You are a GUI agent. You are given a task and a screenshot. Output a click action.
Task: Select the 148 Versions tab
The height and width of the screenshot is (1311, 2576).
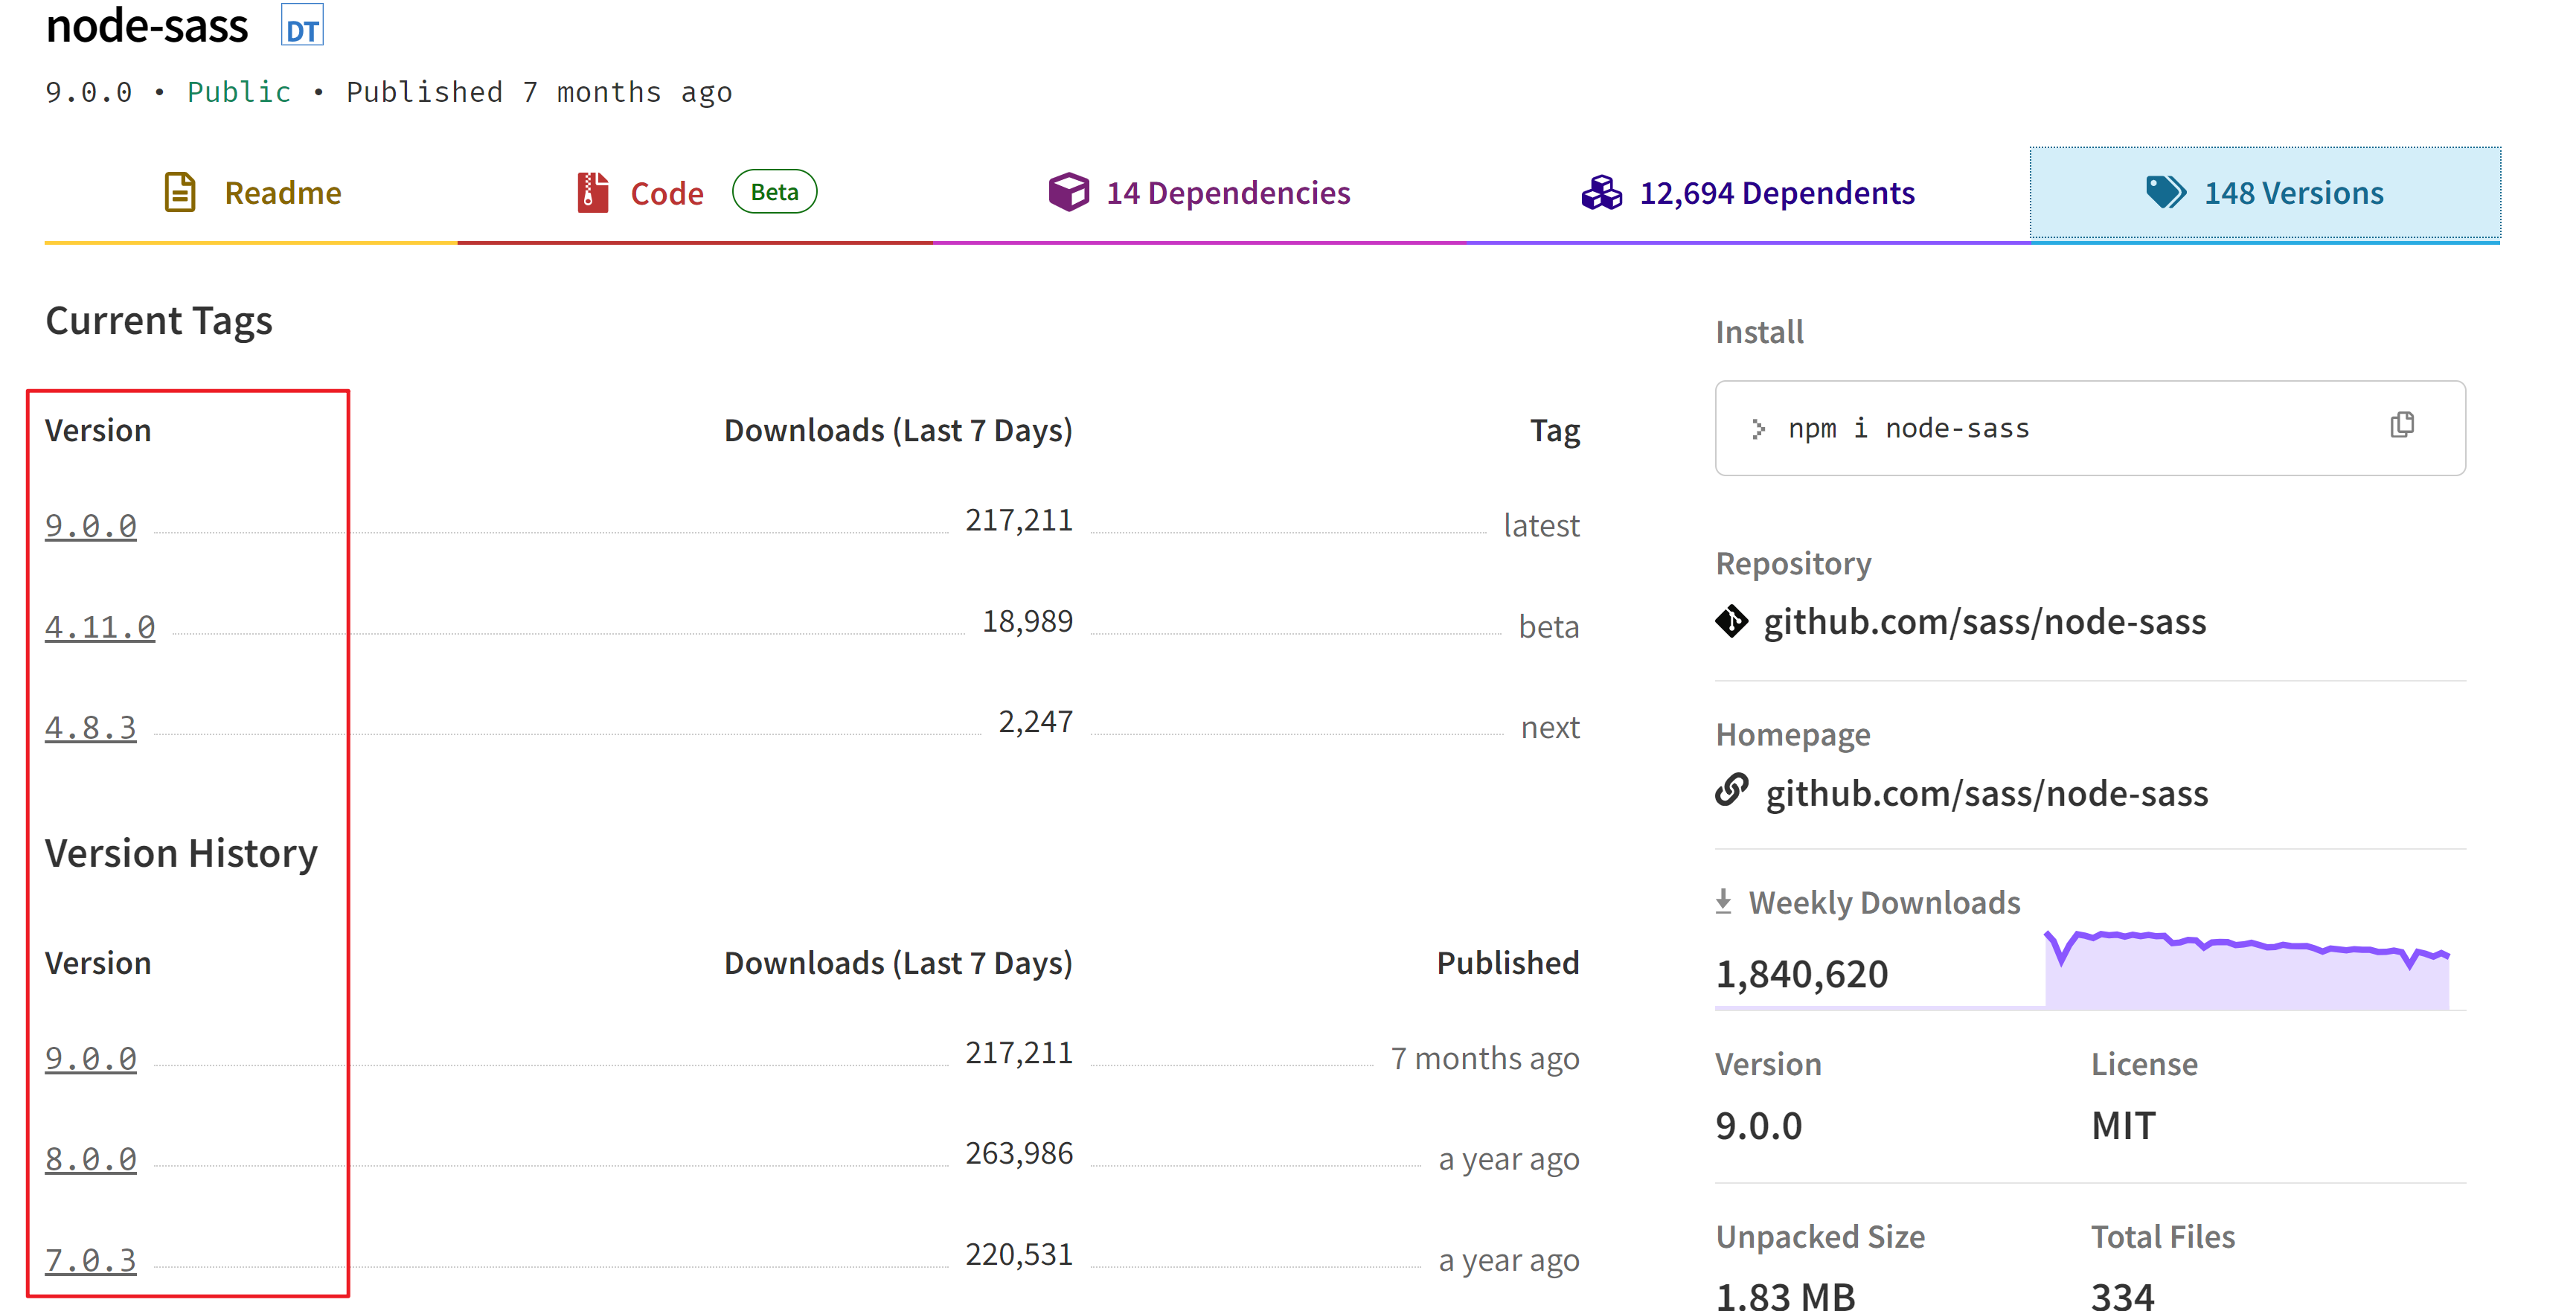pos(2265,192)
